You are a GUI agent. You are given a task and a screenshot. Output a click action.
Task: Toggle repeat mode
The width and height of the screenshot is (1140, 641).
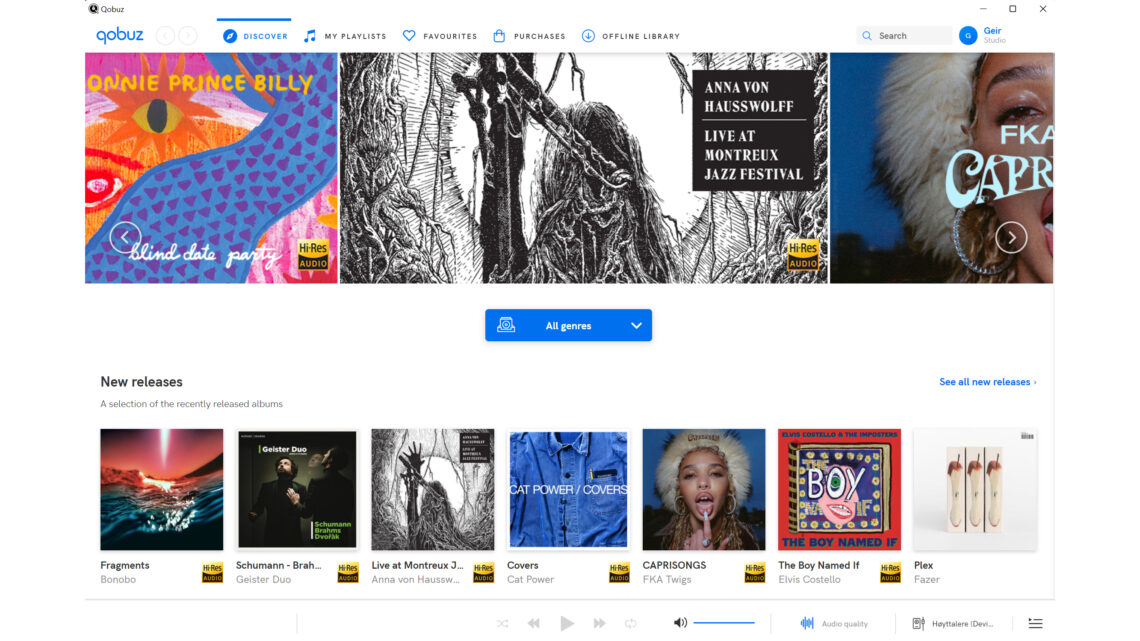point(631,624)
